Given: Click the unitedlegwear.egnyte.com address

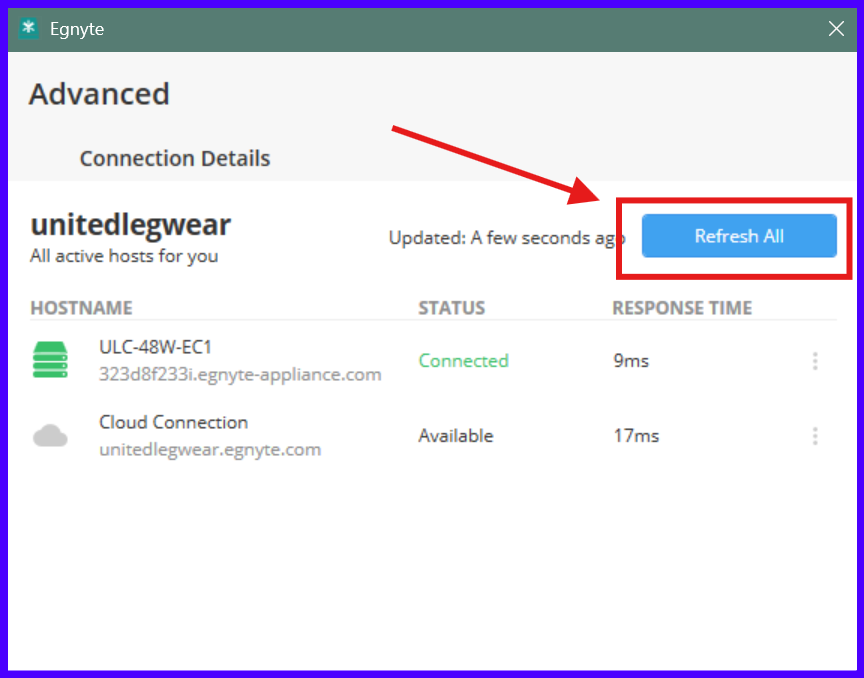Looking at the screenshot, I should (210, 449).
